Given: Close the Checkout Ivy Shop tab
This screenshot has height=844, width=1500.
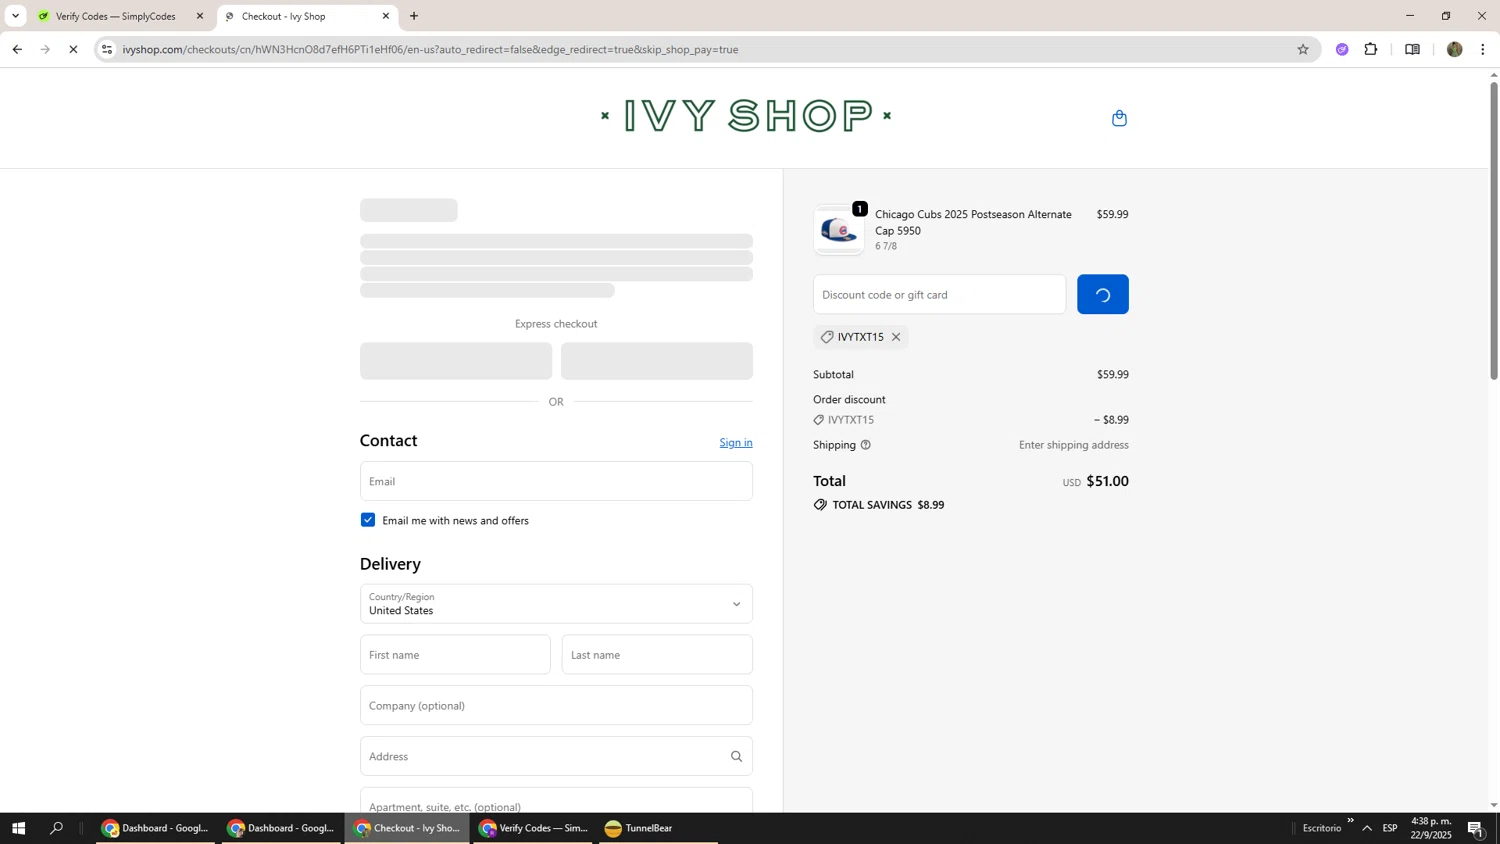Looking at the screenshot, I should pos(386,16).
